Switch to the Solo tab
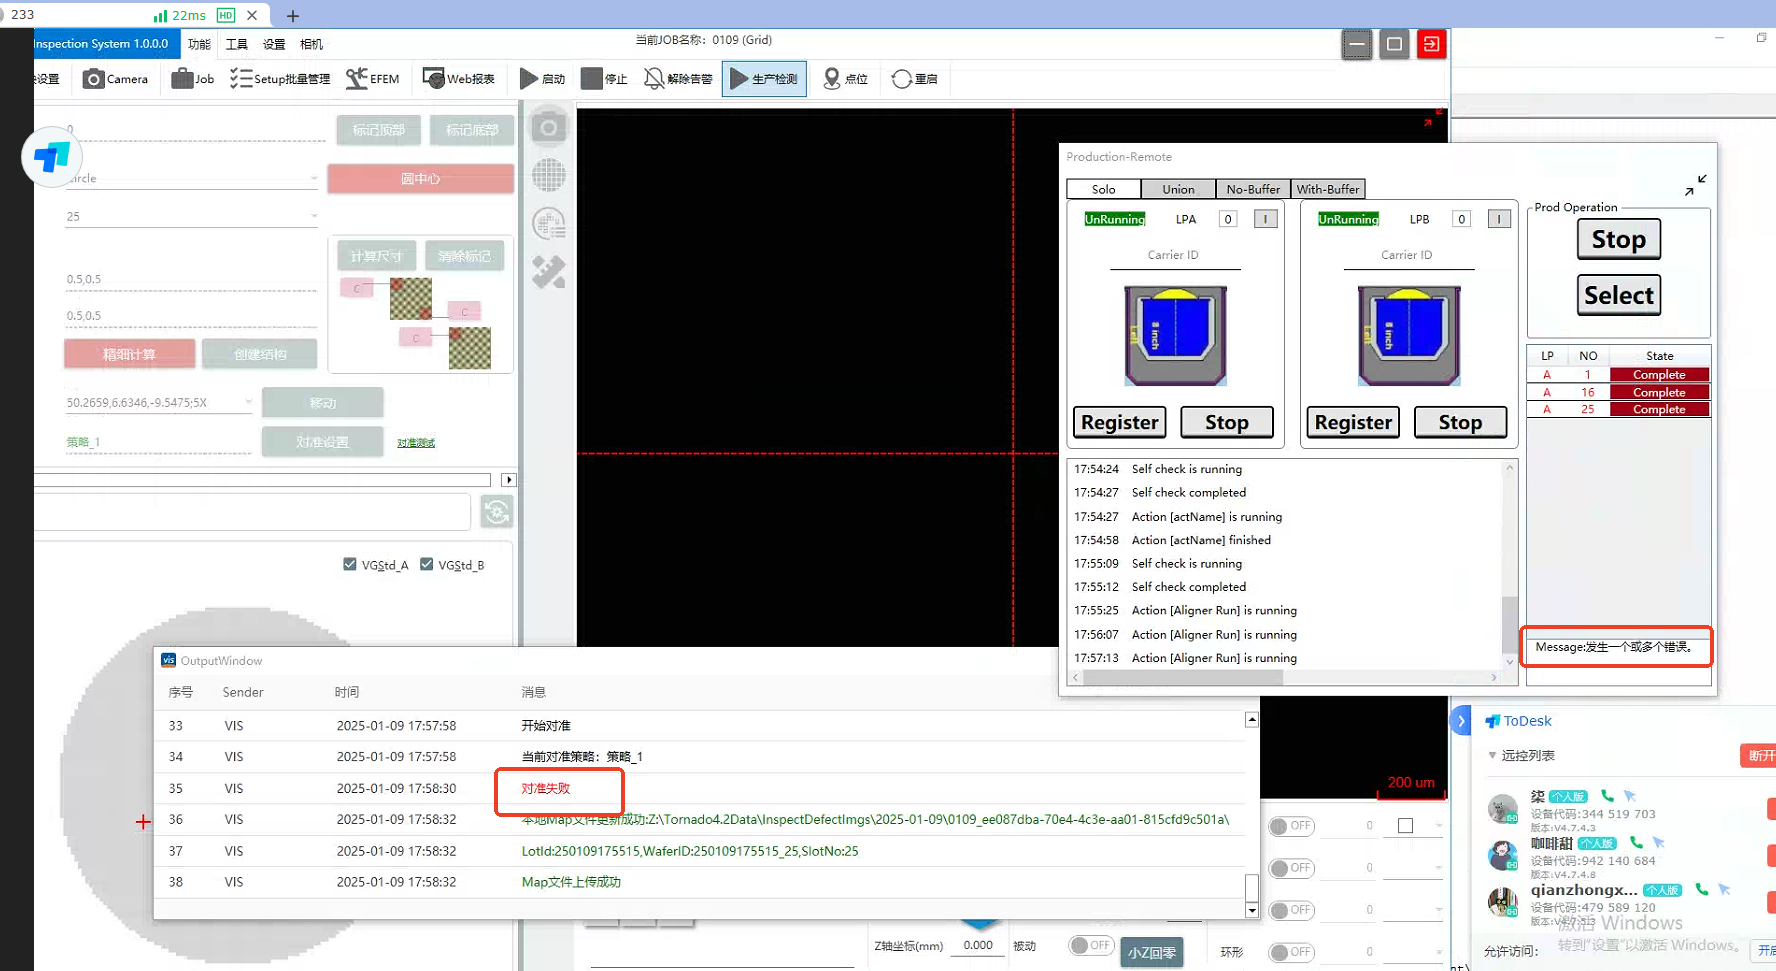Image resolution: width=1776 pixels, height=971 pixels. tap(1104, 189)
